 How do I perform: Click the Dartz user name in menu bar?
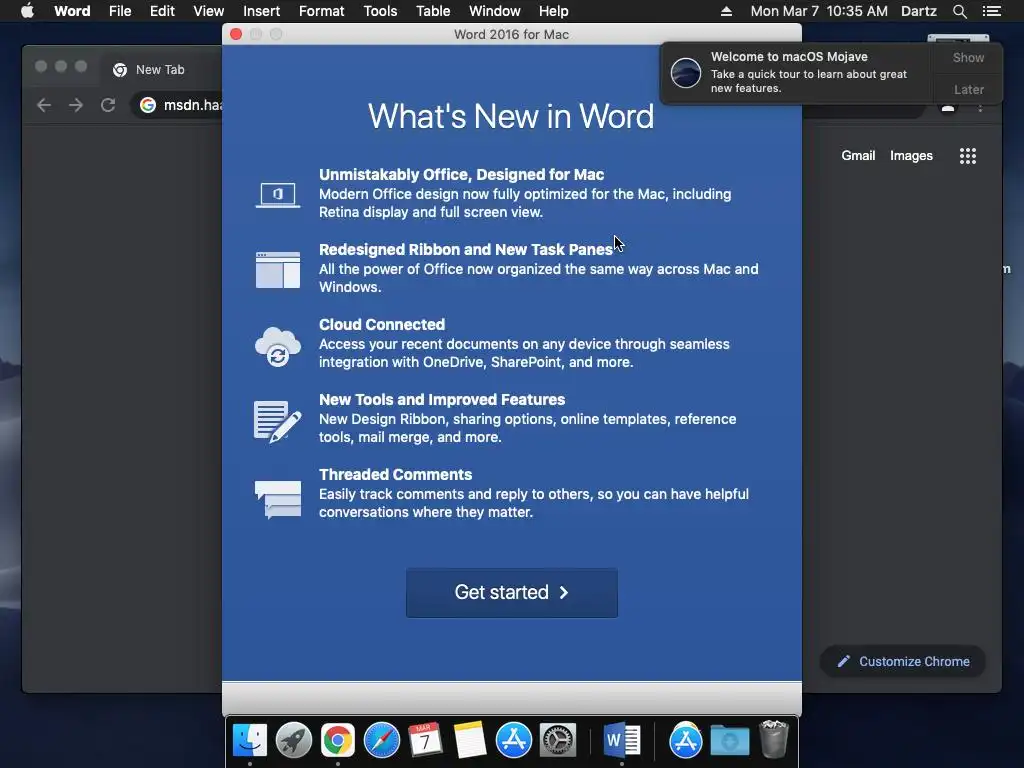coord(918,11)
